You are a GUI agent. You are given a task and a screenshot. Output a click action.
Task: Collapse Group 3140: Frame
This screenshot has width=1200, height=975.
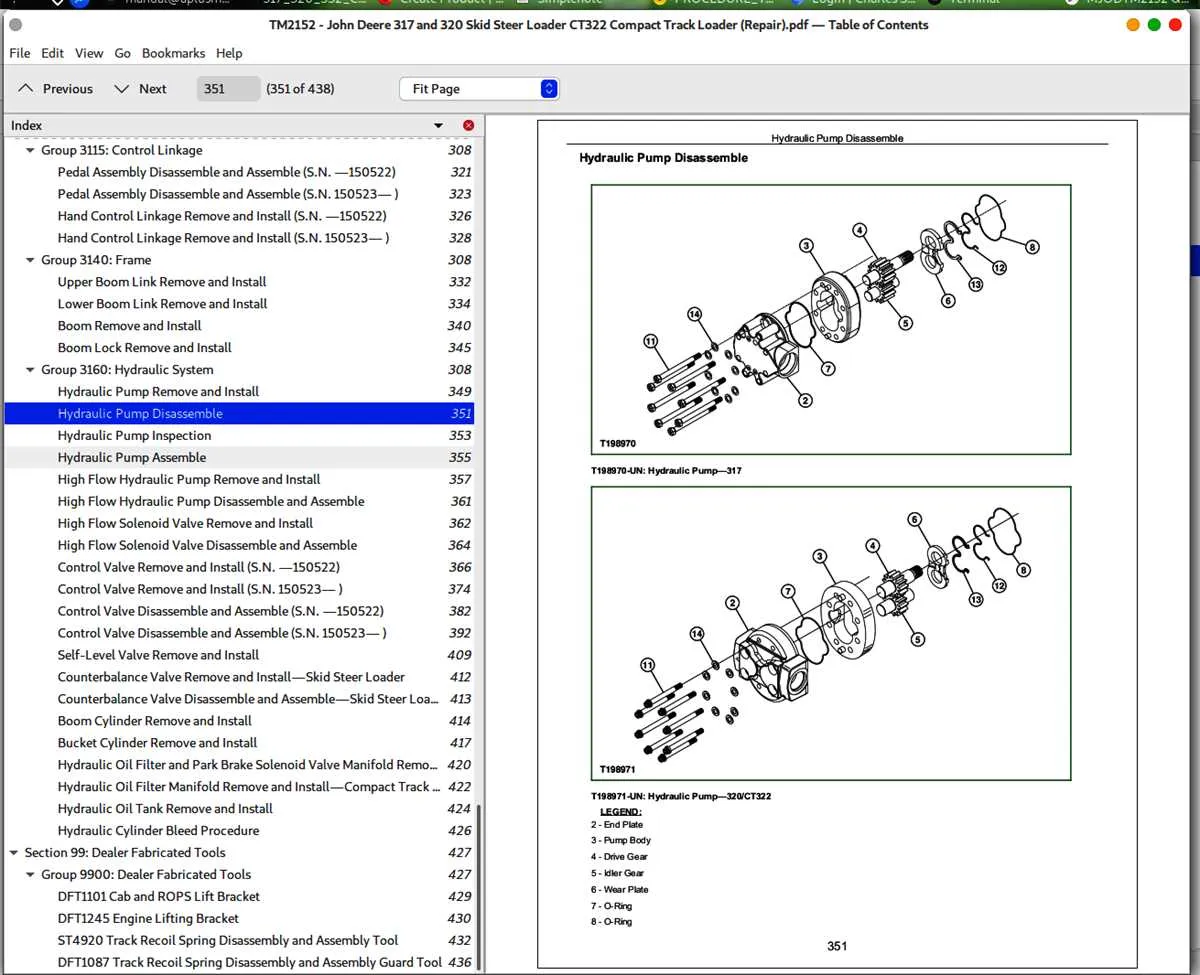[x=30, y=260]
